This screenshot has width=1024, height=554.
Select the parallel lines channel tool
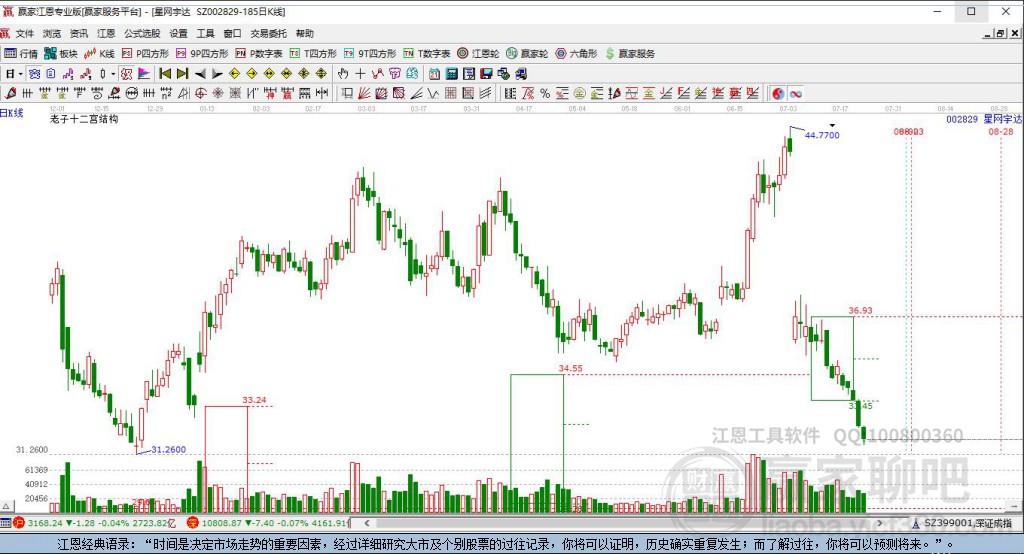point(485,94)
